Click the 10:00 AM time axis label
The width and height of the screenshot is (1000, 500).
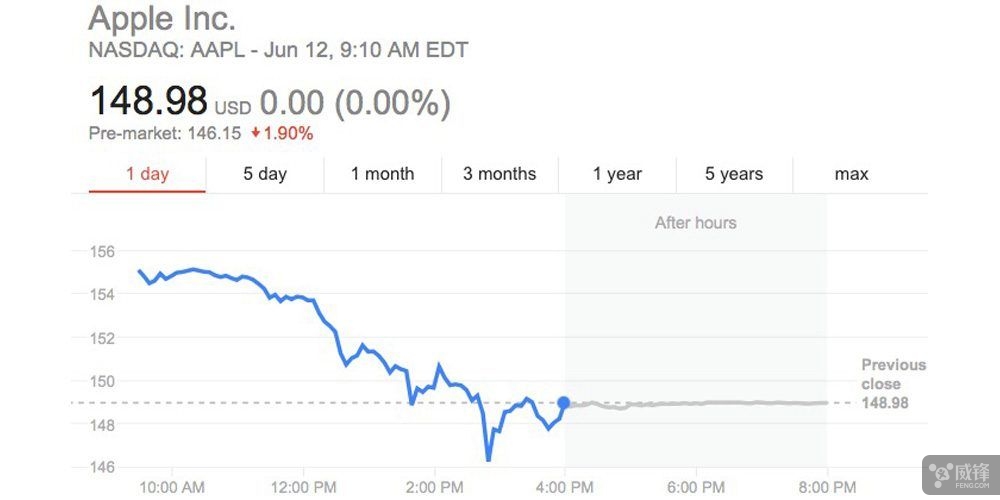tap(171, 487)
